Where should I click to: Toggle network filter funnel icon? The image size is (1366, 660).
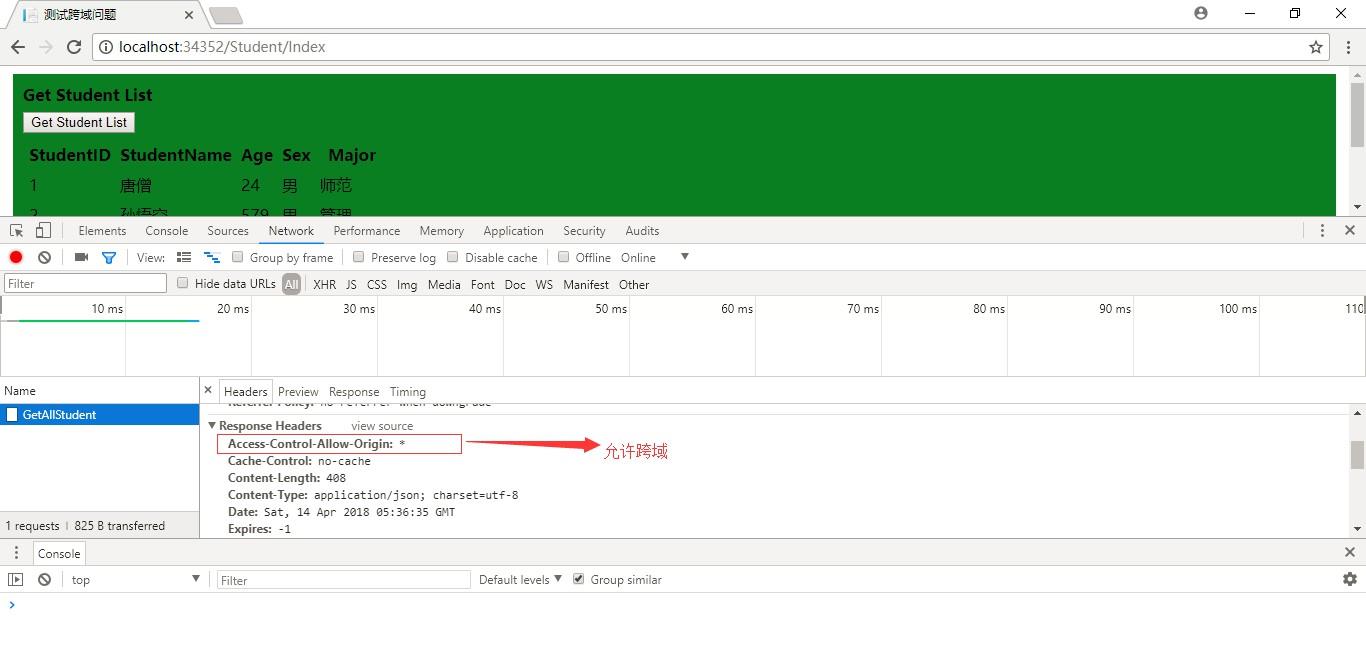(109, 257)
